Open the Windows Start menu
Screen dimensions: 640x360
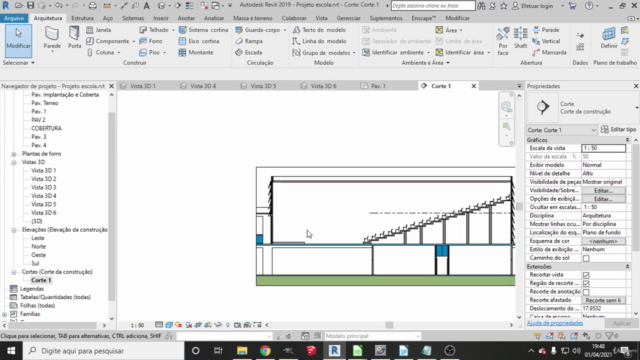coord(11,351)
